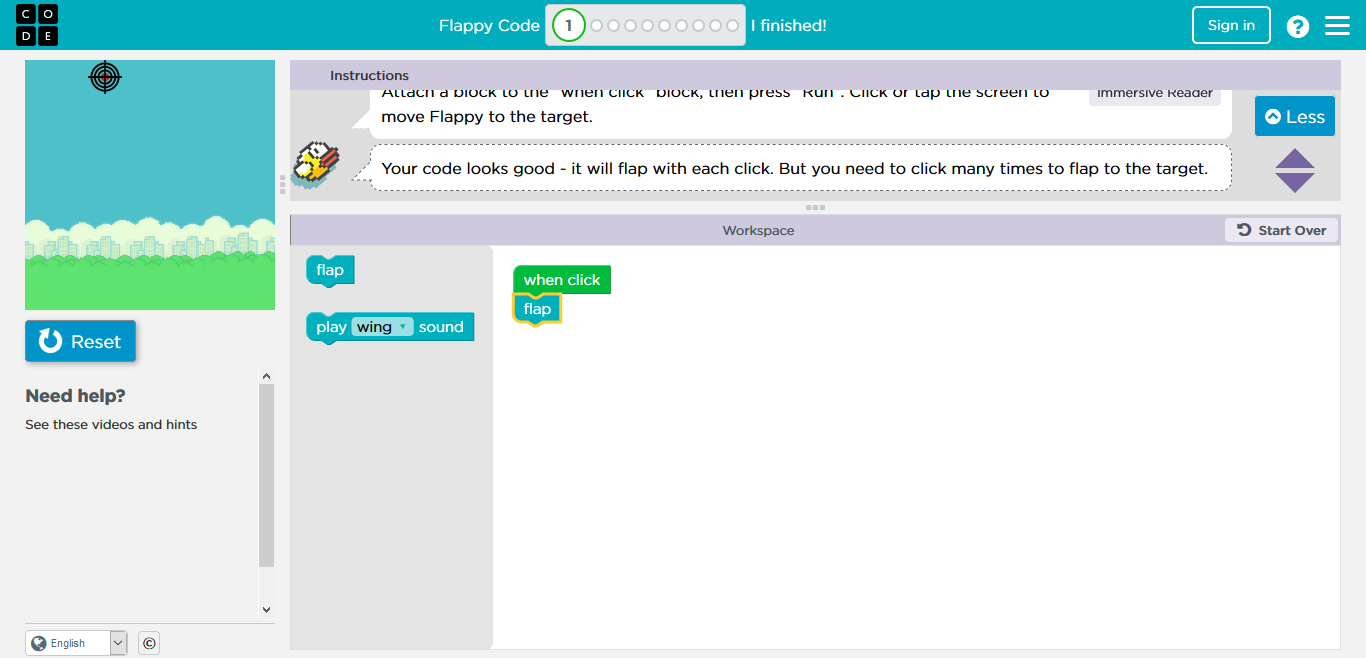This screenshot has width=1366, height=658.
Task: Select the attached flap block in workspace
Action: tap(537, 309)
